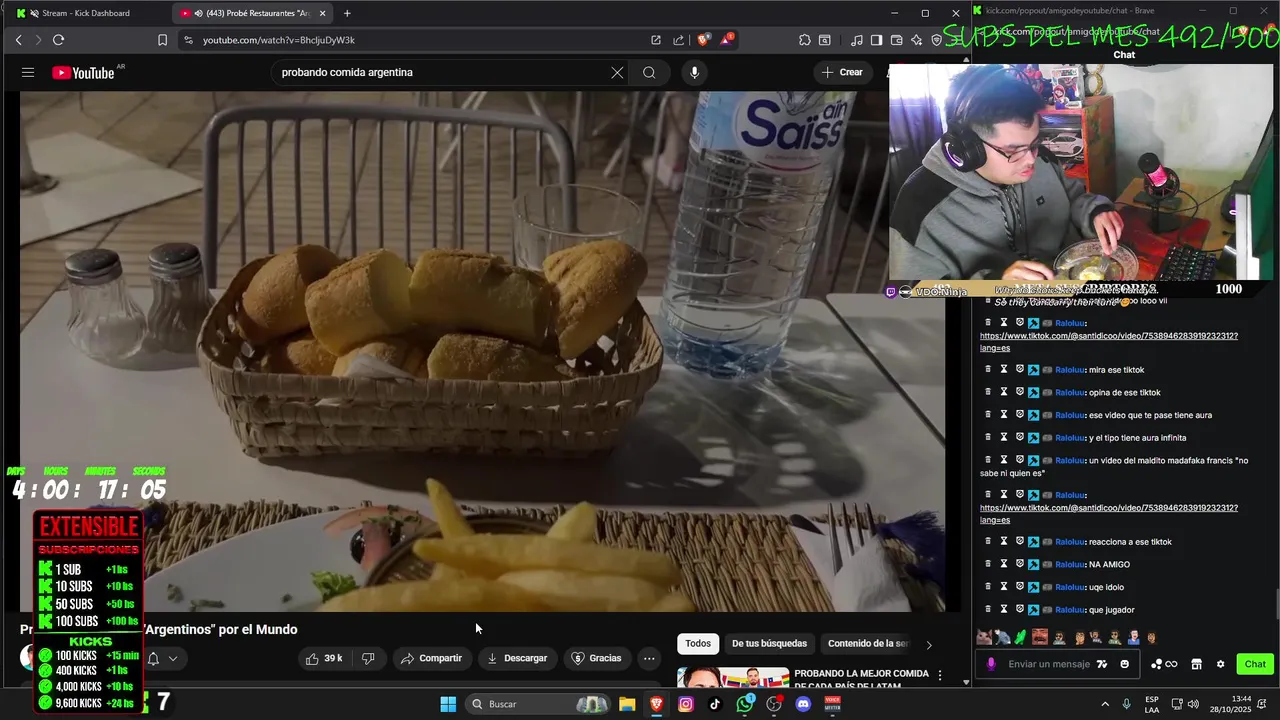Viewport: 1280px width, 720px height.
Task: Open channel points infinity icon
Action: (1165, 664)
